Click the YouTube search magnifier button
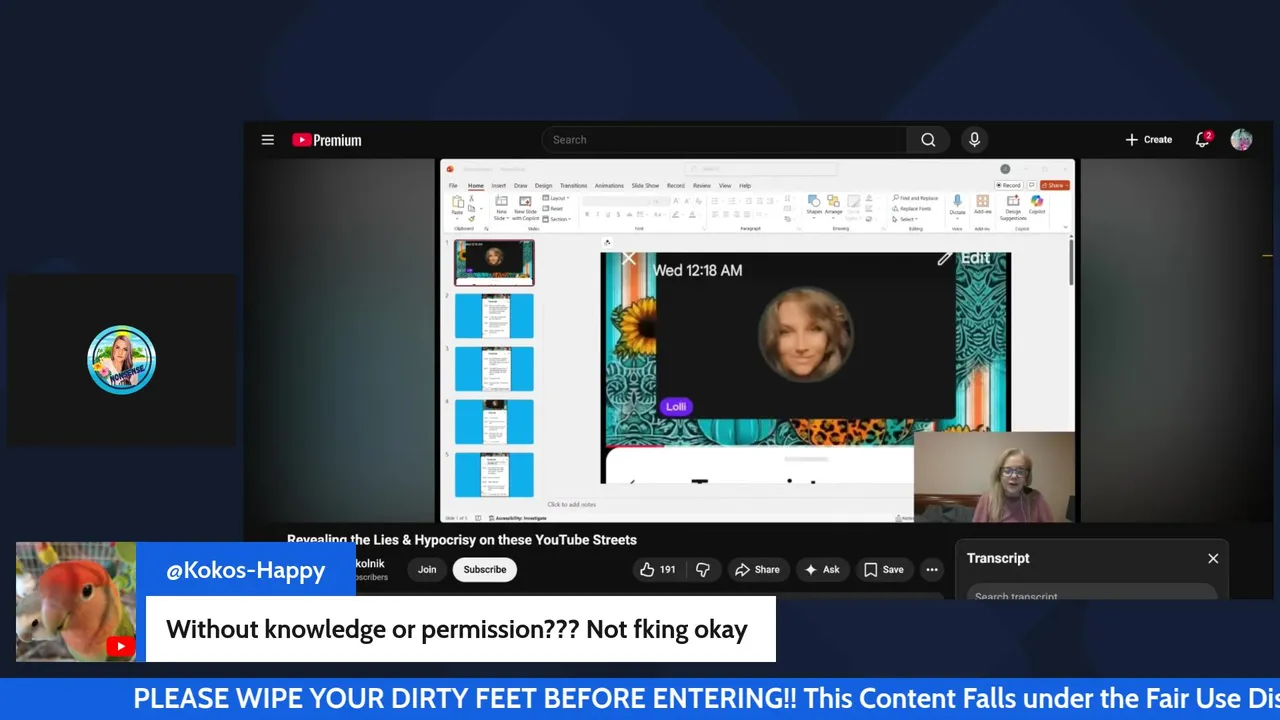 [x=928, y=140]
